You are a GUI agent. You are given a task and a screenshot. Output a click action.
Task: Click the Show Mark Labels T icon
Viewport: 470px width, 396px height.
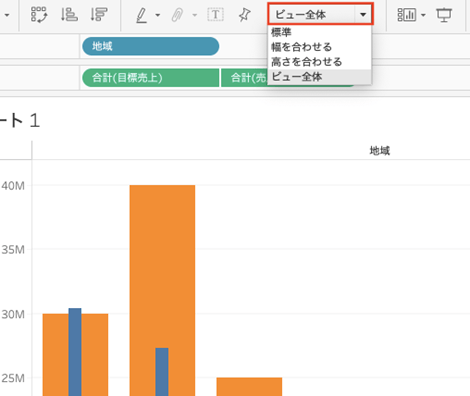click(x=215, y=15)
